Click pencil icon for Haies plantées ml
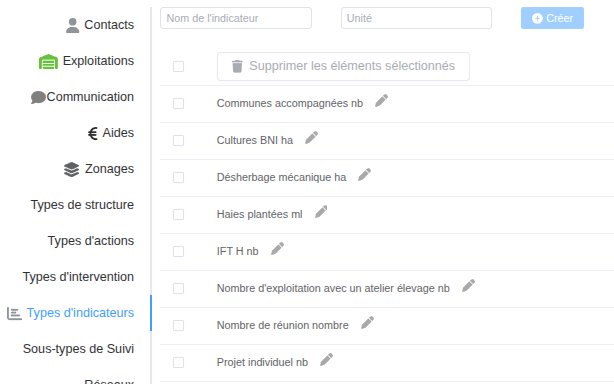614x384 pixels. (x=321, y=212)
